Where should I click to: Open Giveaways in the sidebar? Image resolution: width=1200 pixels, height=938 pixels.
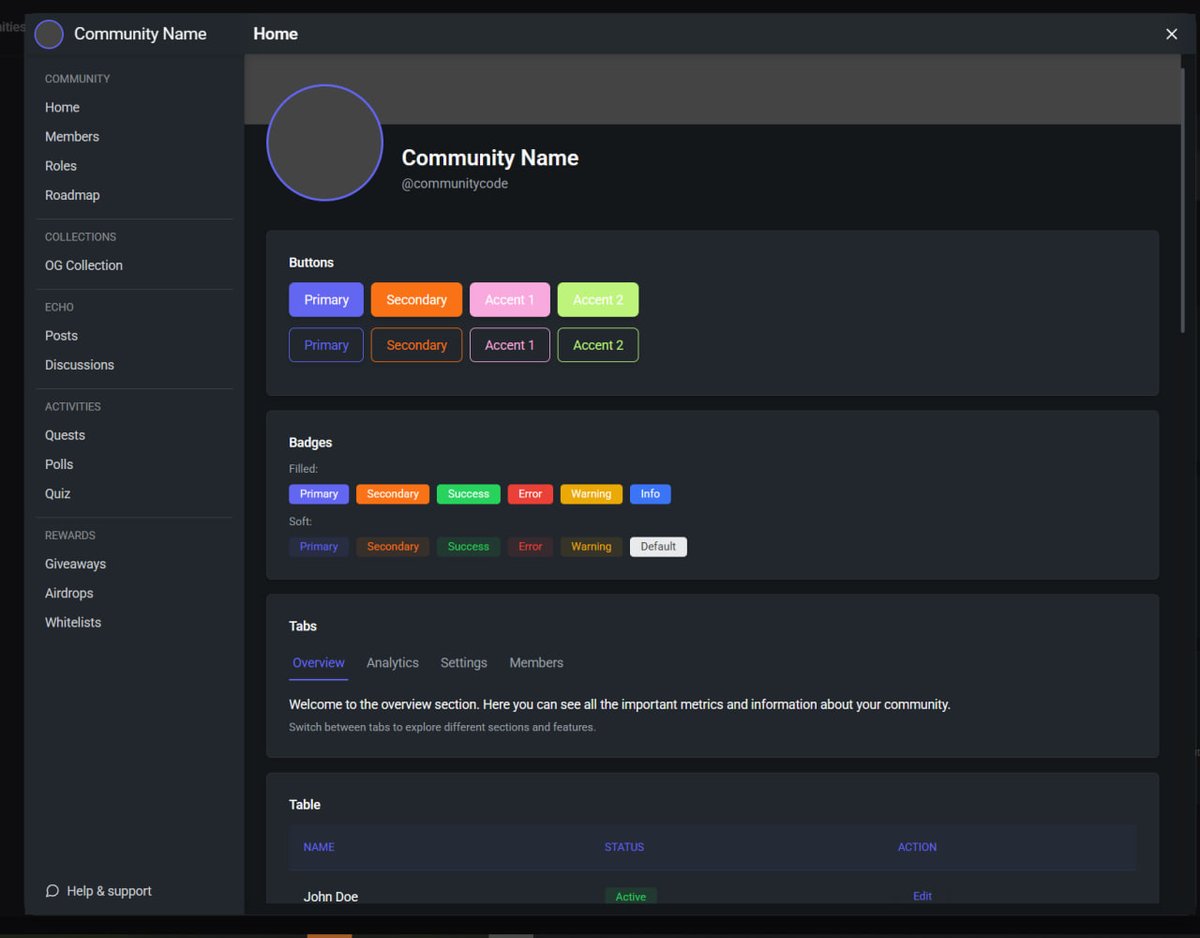tap(75, 564)
